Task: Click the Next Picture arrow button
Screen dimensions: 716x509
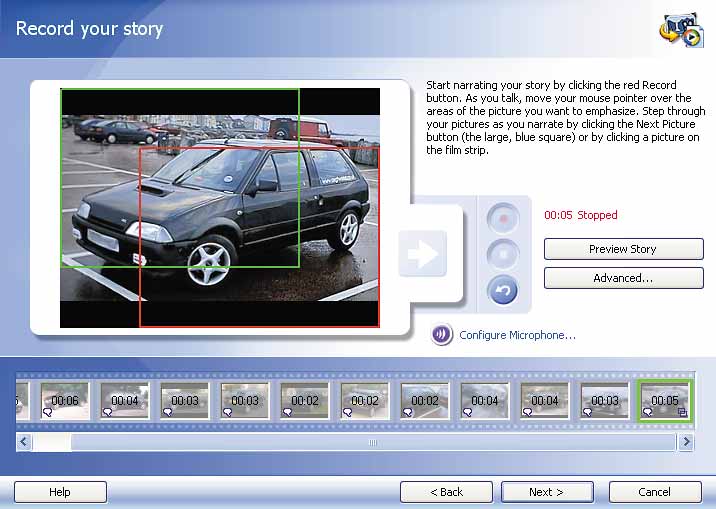Action: [422, 253]
